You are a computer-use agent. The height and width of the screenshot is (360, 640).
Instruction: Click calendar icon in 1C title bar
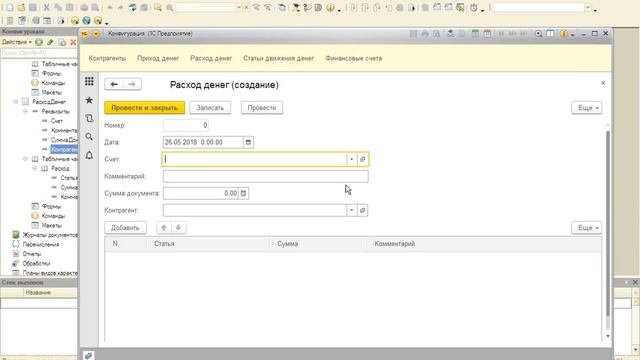[x=487, y=34]
